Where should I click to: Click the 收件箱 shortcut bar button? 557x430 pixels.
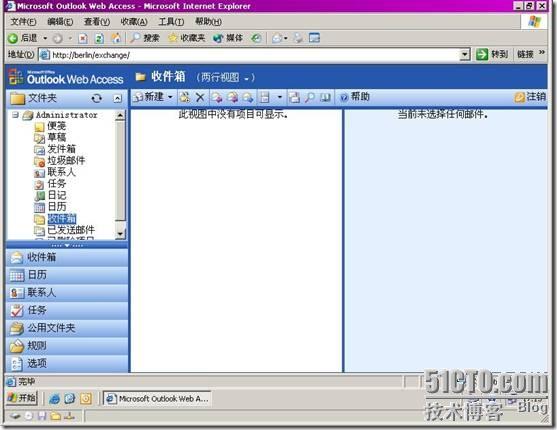[x=67, y=258]
